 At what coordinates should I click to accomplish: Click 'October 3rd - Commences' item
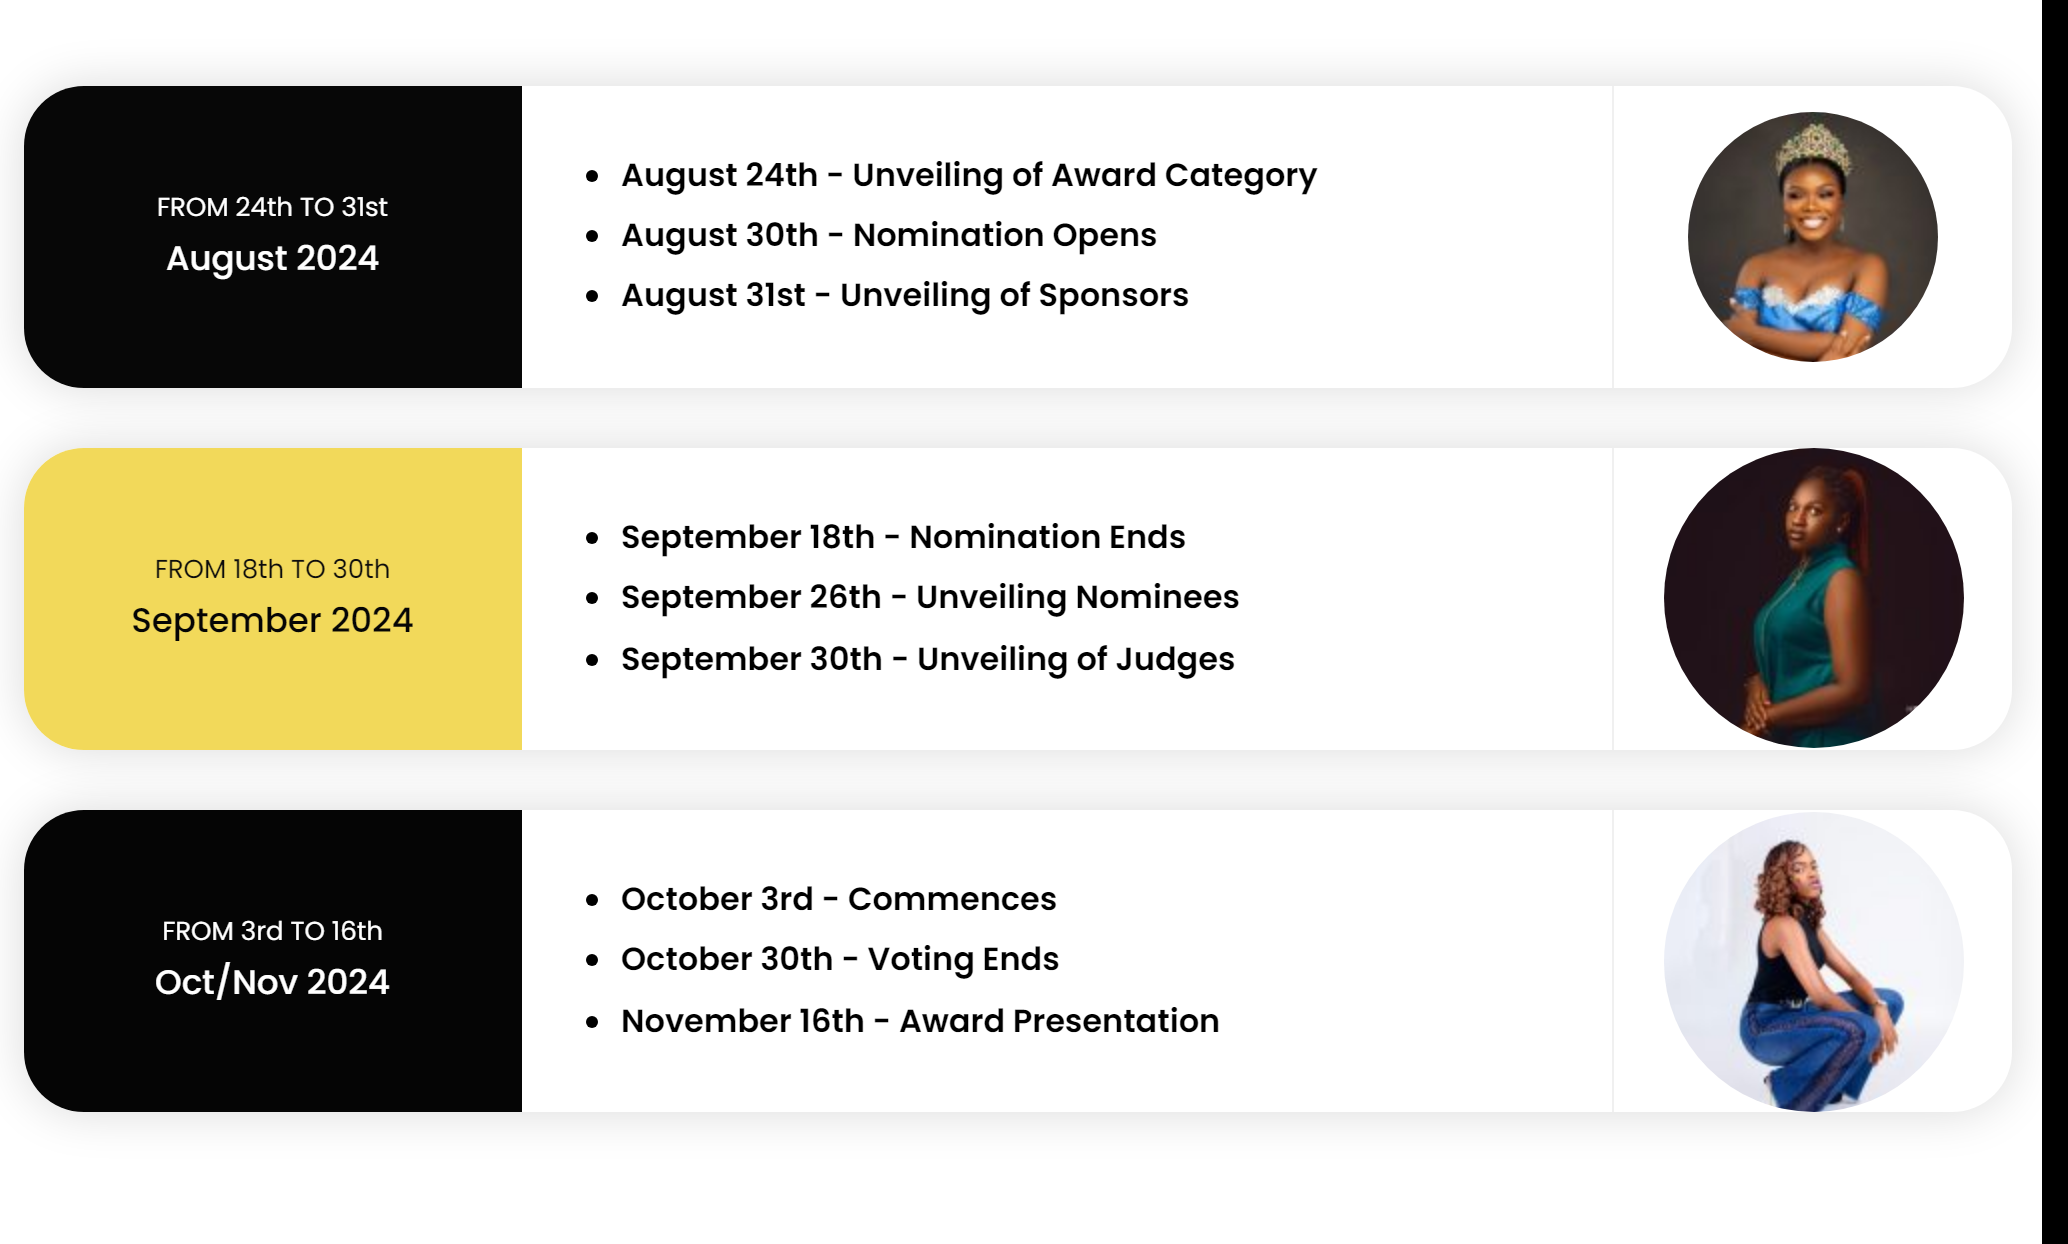coord(838,899)
